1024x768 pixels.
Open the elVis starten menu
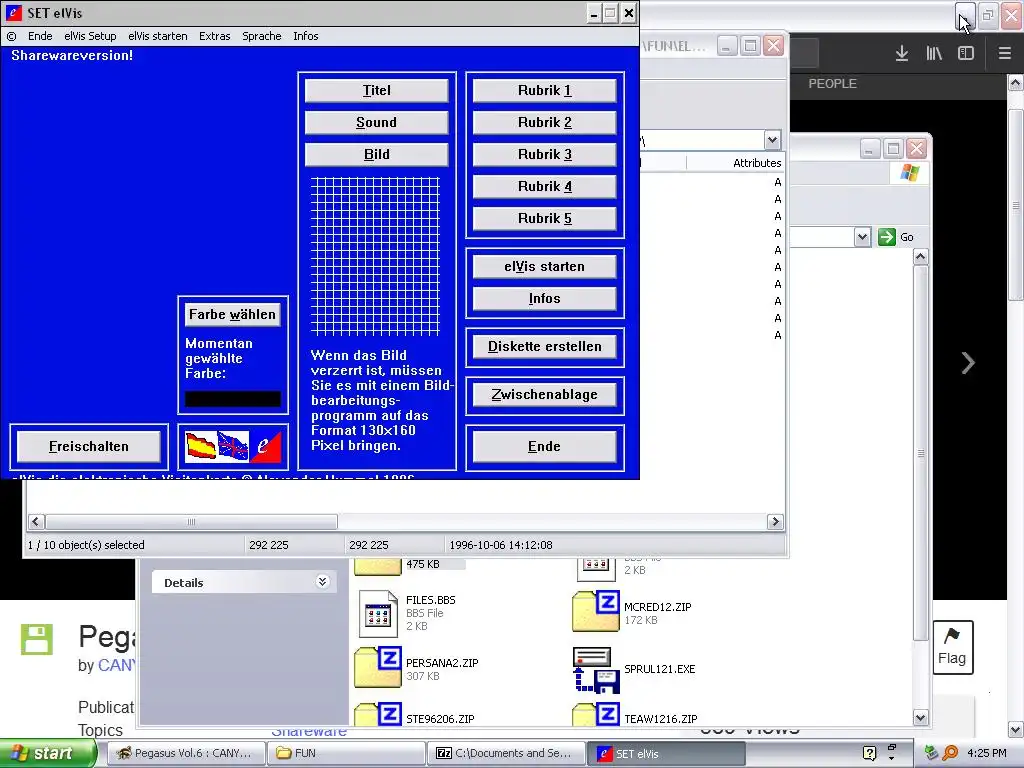coord(157,36)
